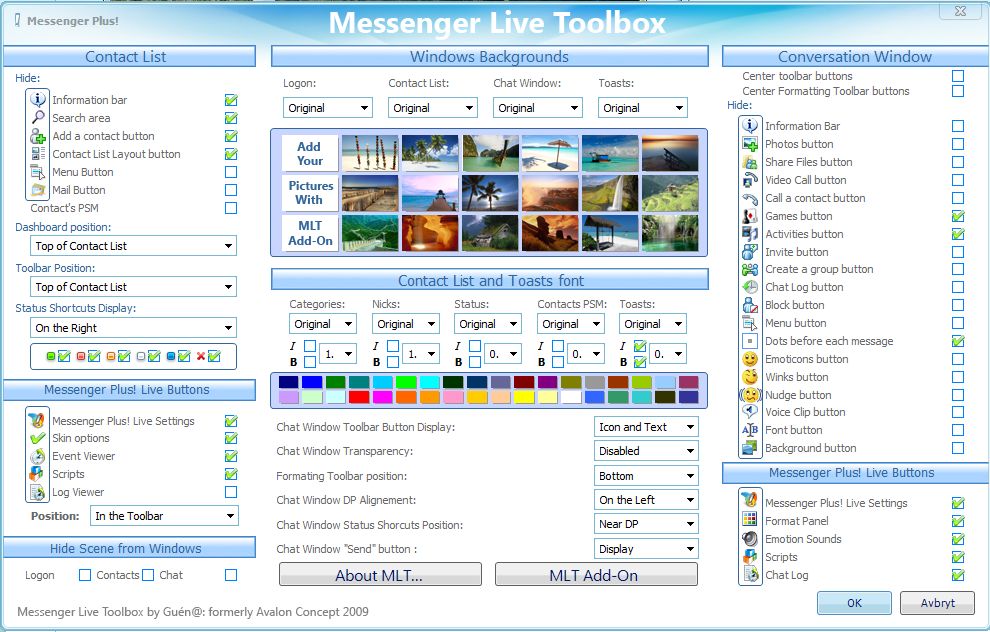Click the Games button icon

pyautogui.click(x=750, y=216)
